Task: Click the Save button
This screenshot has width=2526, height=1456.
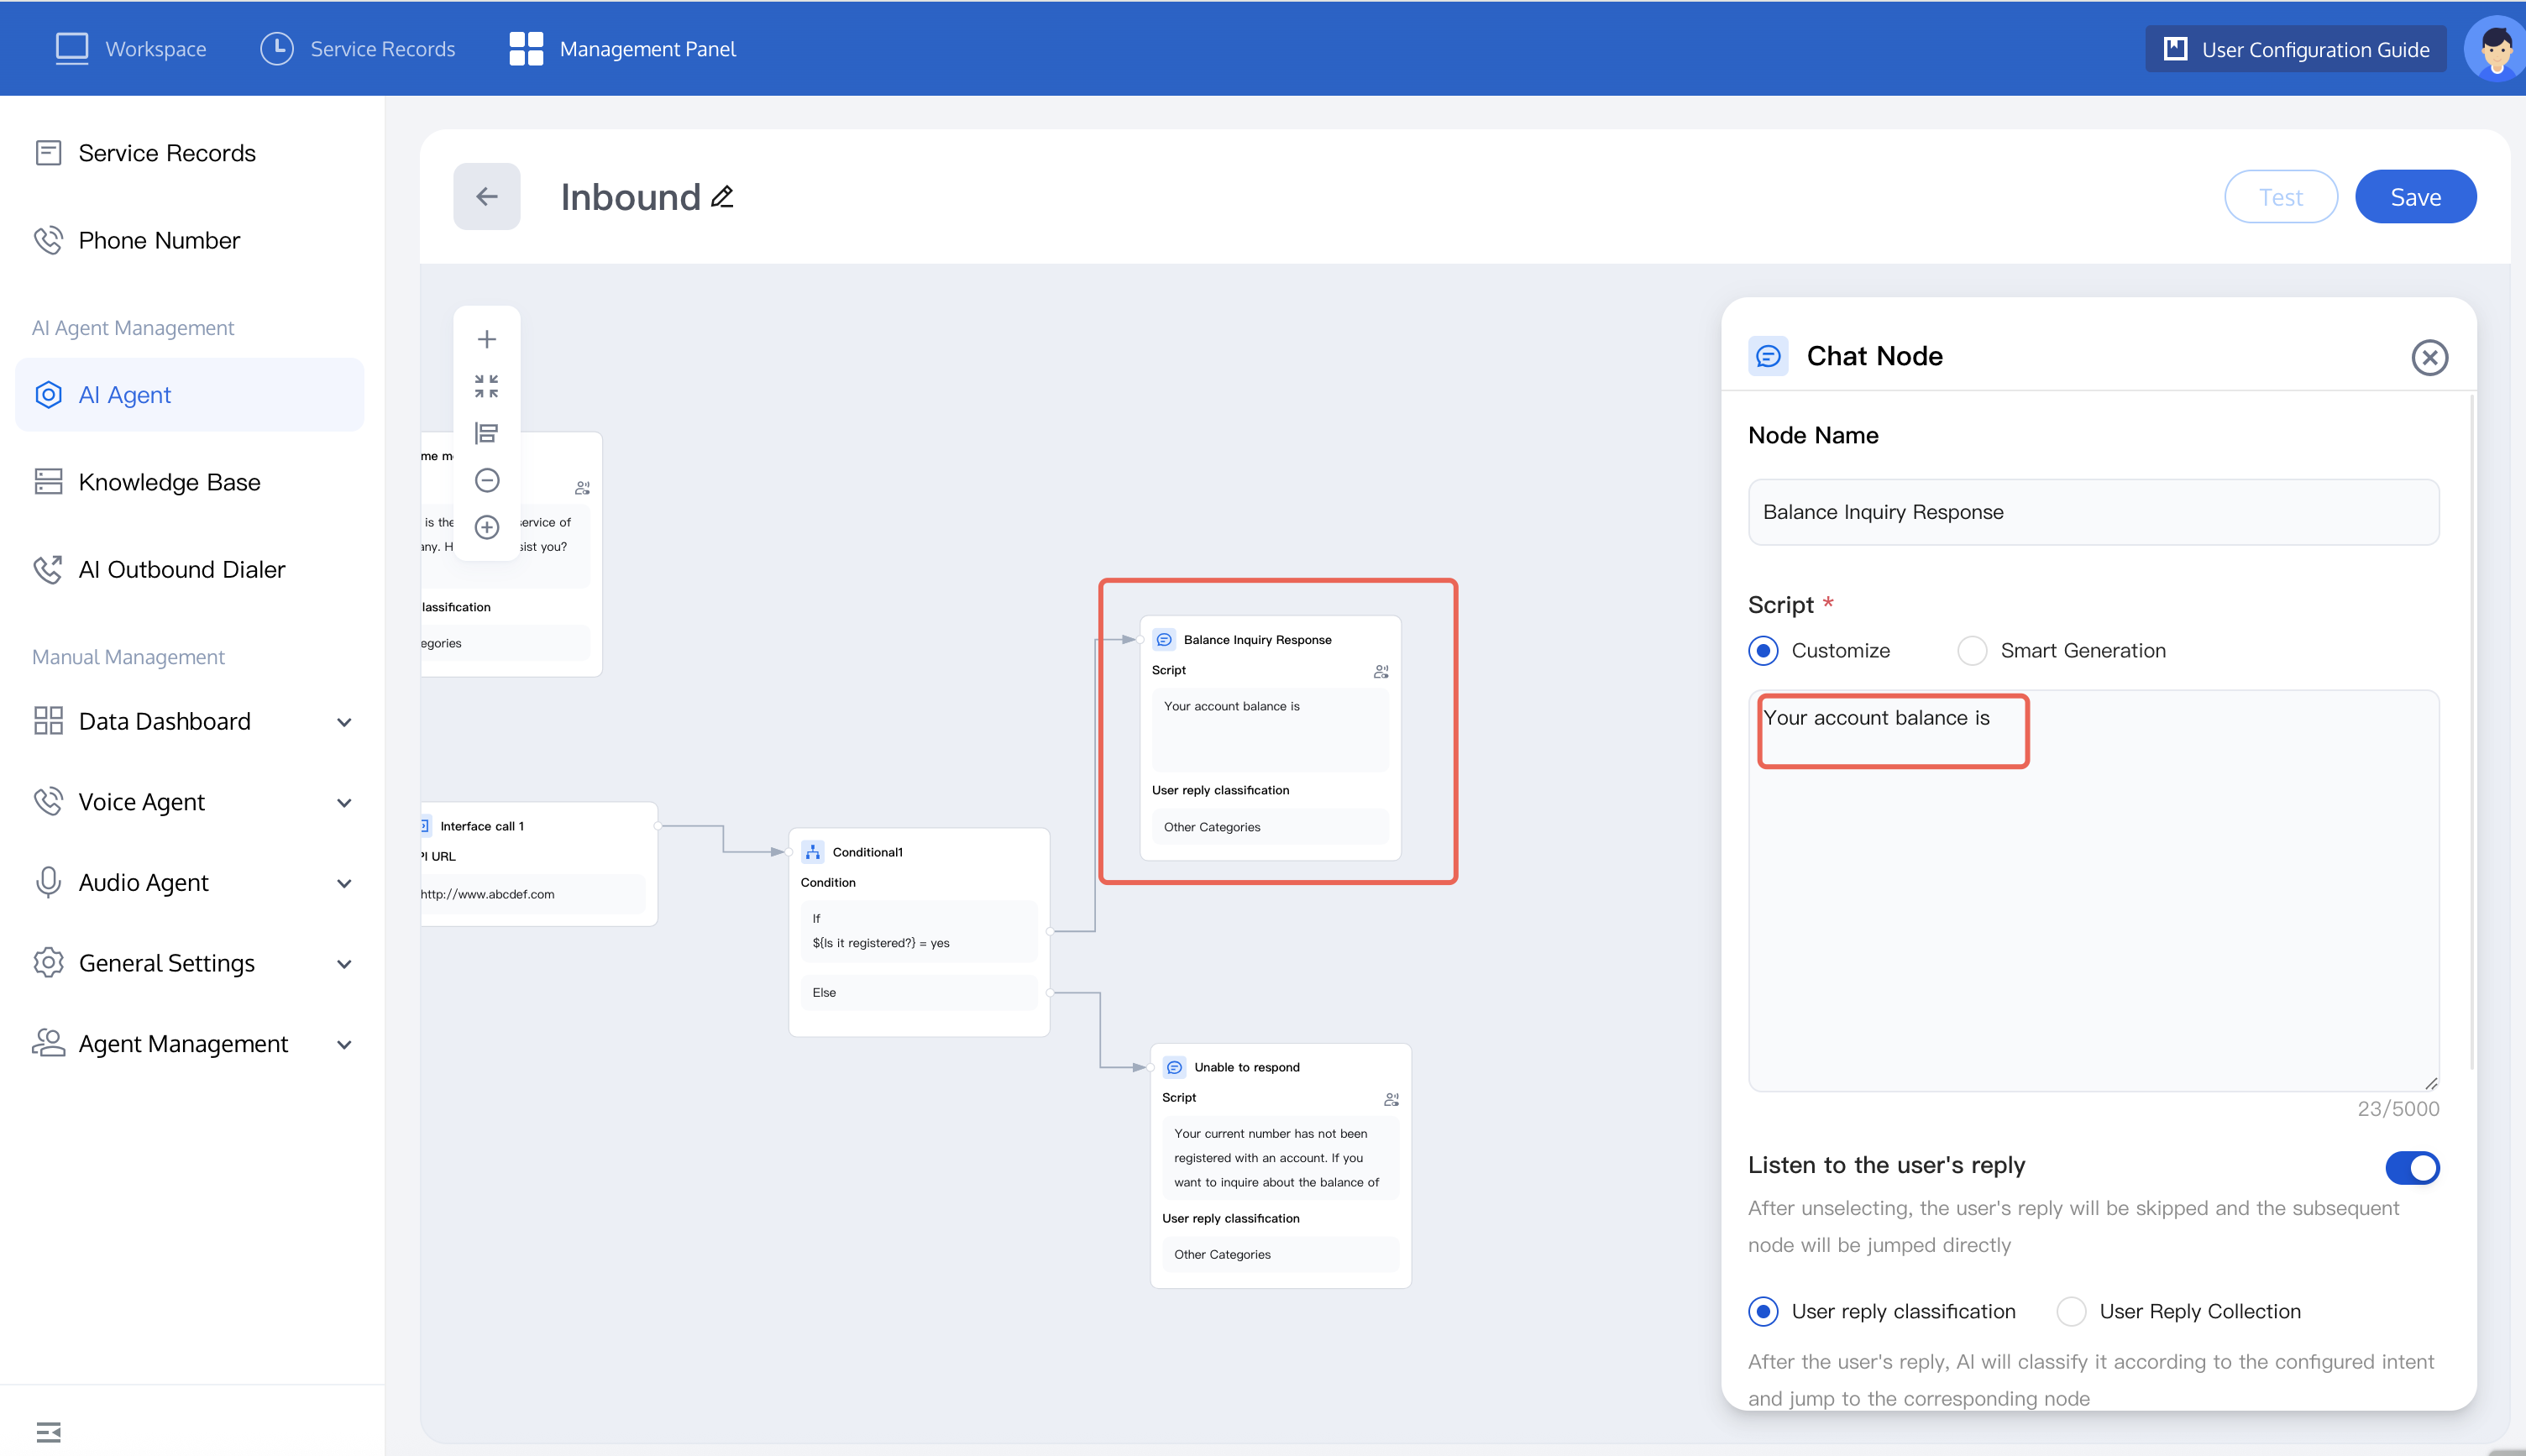Action: pos(2414,197)
